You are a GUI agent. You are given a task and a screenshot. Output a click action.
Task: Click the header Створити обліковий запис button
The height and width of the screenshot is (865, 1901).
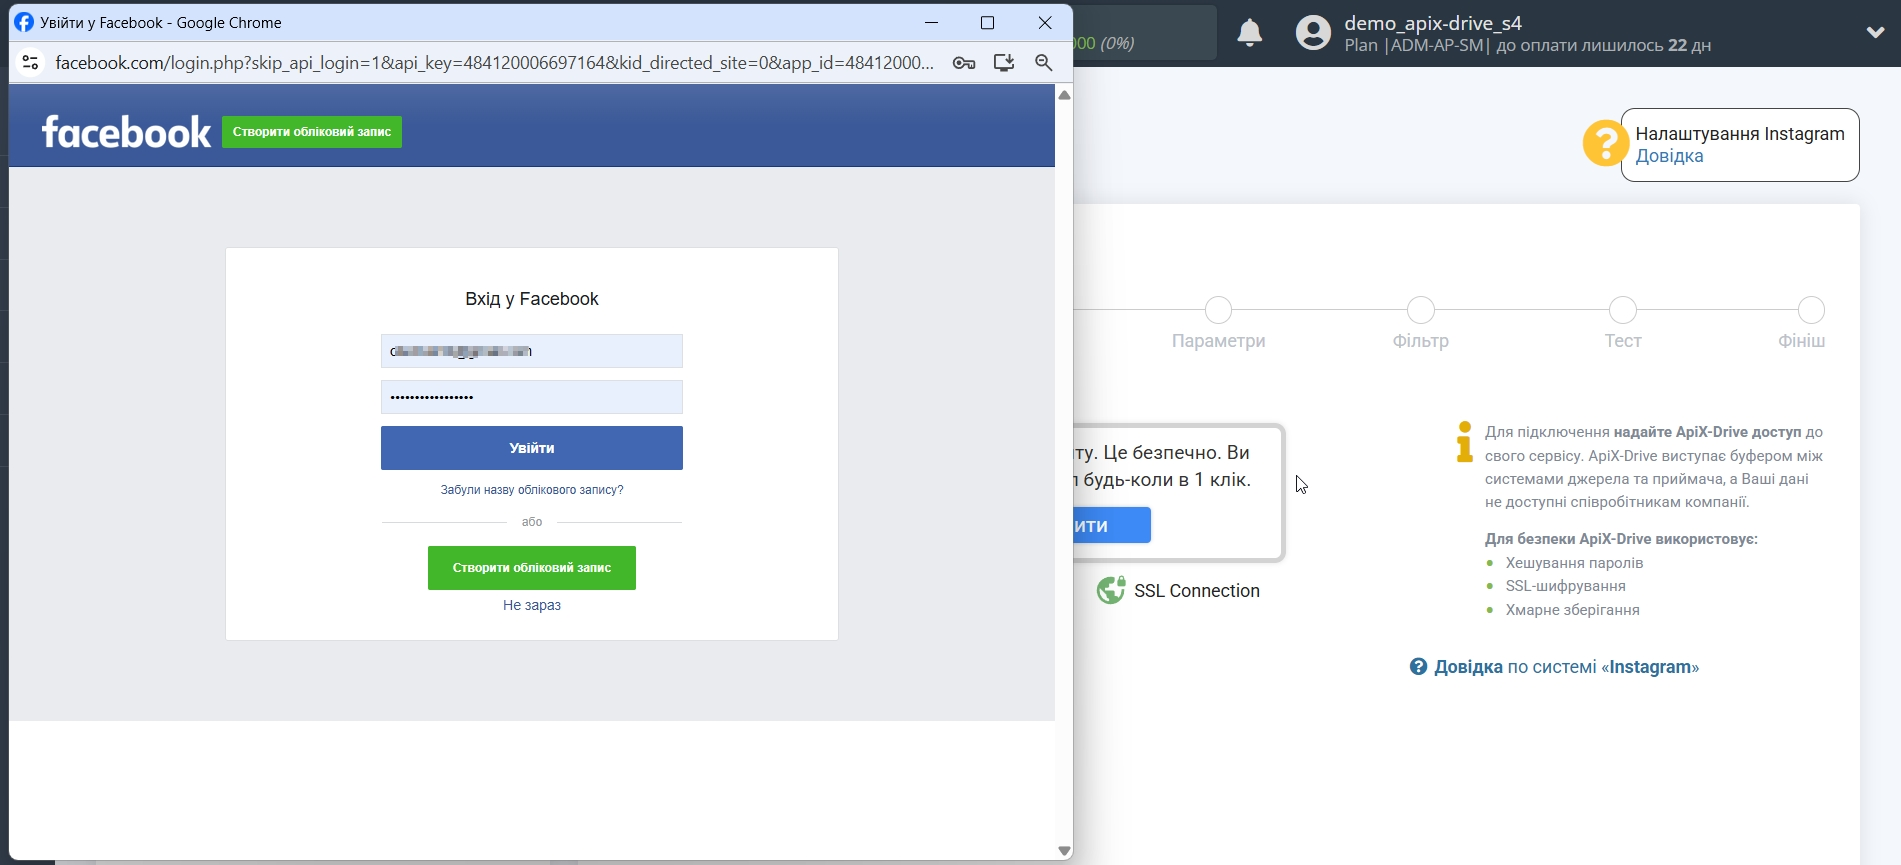click(x=312, y=132)
